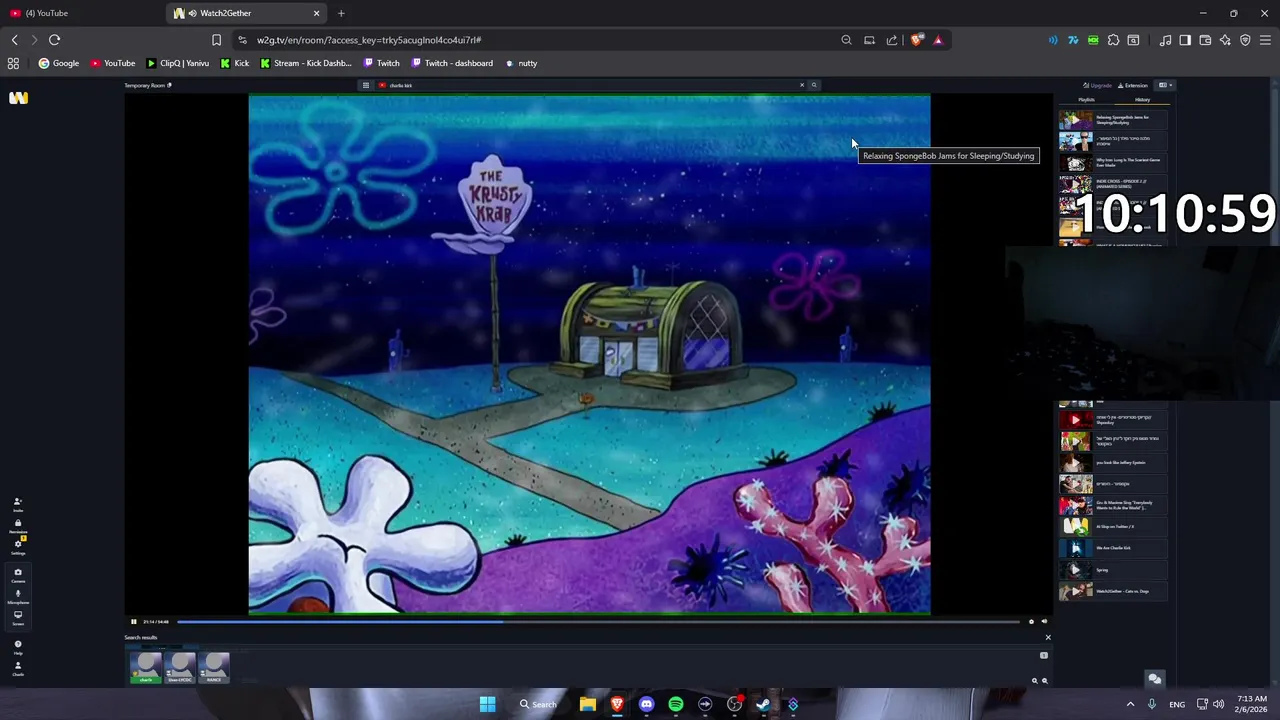The image size is (1280, 720).
Task: Close the Watch2Gether browser tab
Action: coord(317,13)
